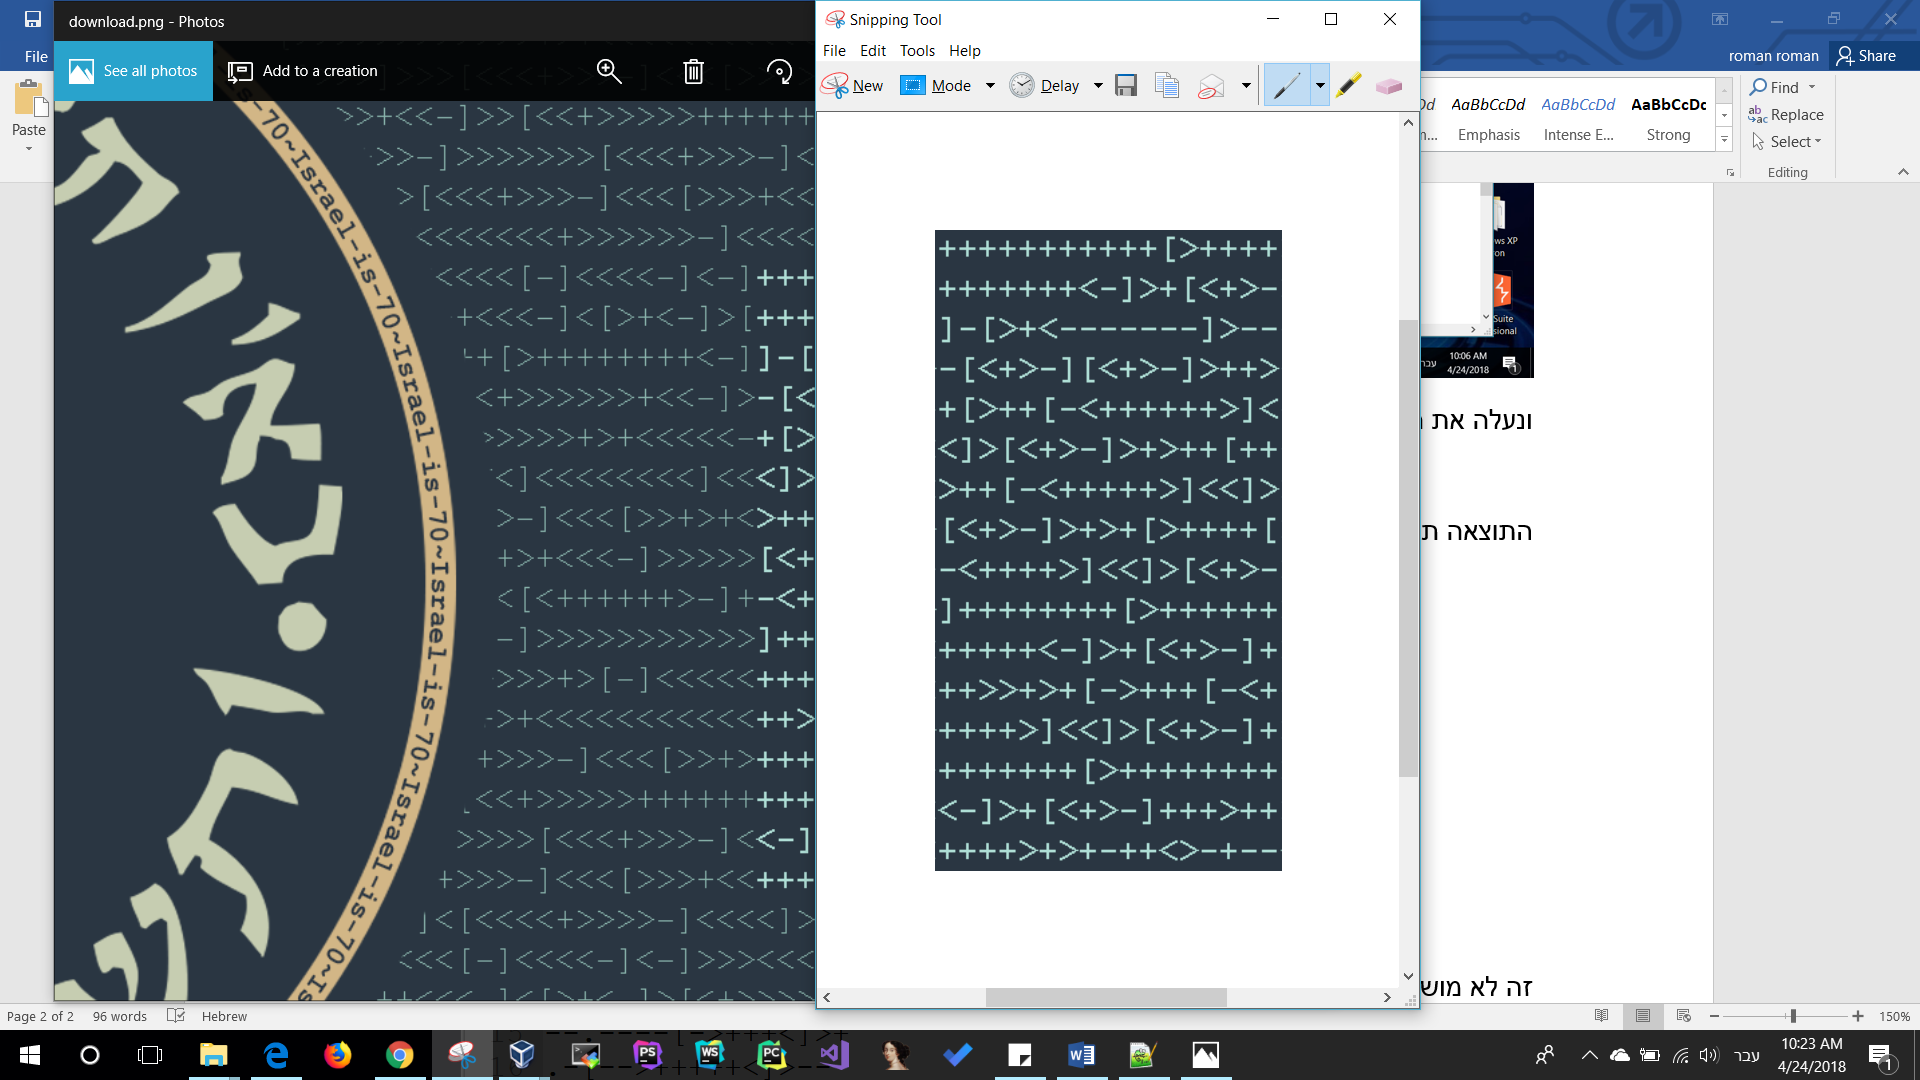Click the See all photos button

133,71
